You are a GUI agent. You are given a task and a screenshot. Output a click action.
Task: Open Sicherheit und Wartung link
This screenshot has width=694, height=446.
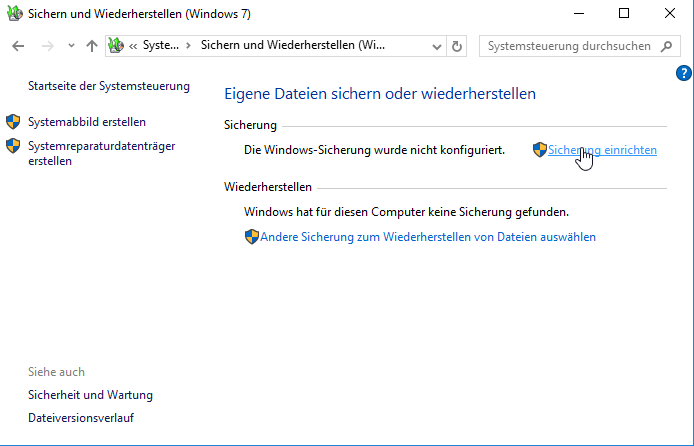(90, 395)
